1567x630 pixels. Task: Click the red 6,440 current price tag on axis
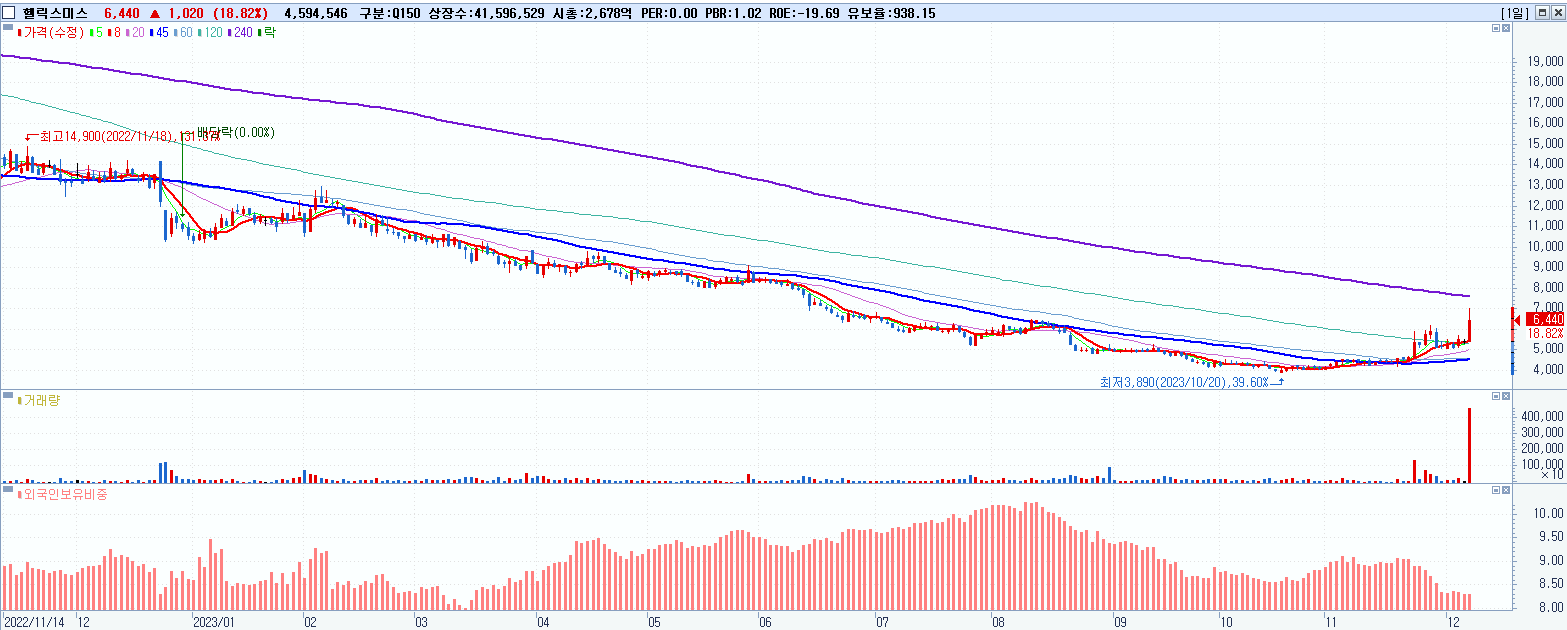pos(1546,319)
